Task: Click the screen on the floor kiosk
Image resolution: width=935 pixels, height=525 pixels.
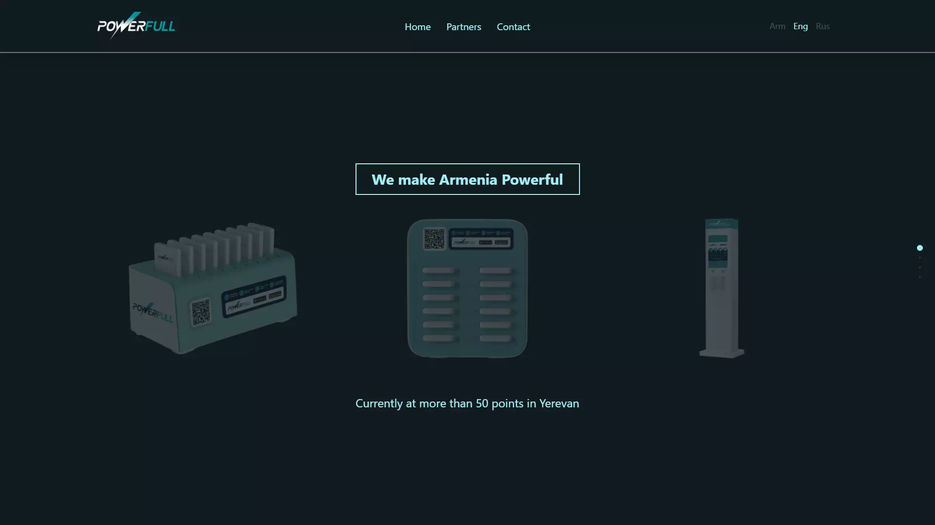Action: [x=719, y=254]
